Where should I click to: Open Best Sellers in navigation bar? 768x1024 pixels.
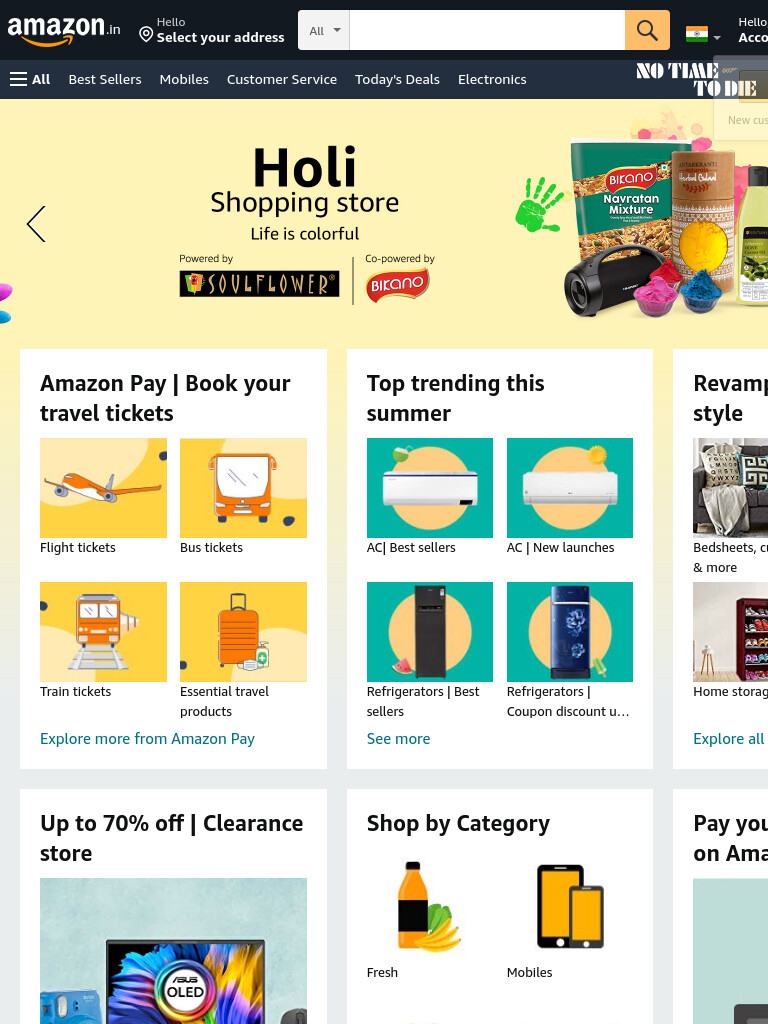coord(105,79)
